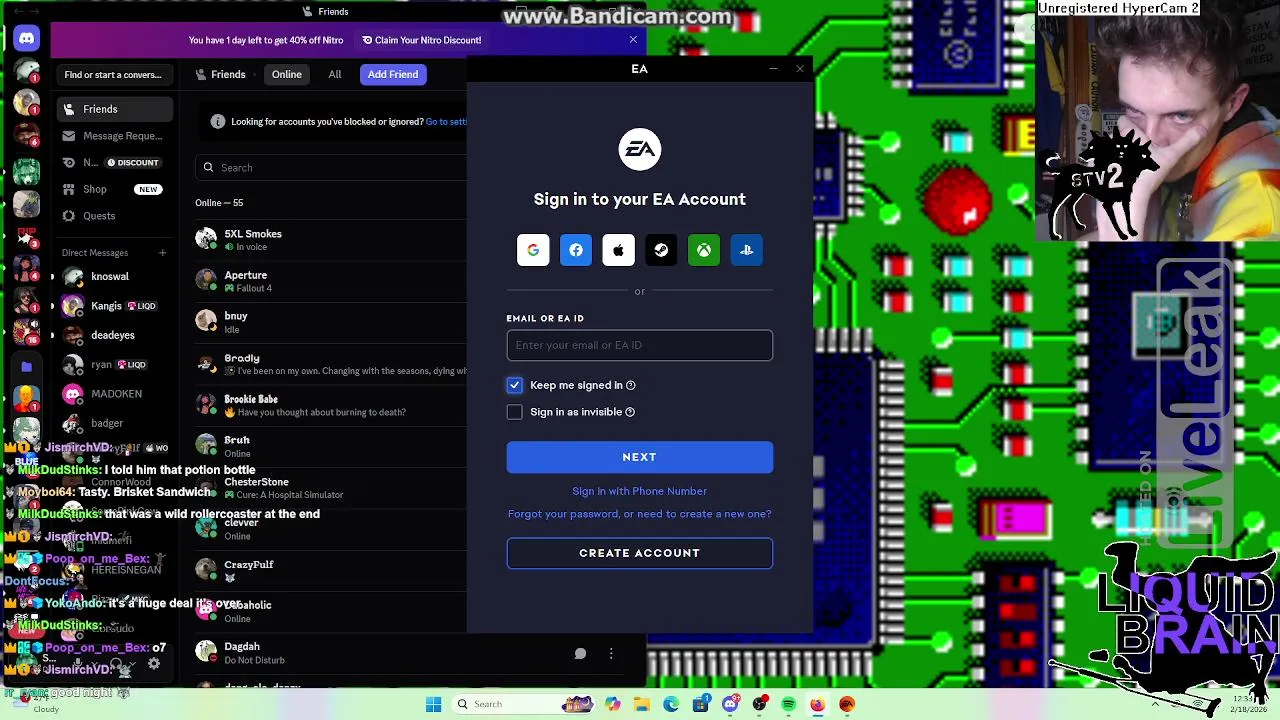Open File Explorer from the taskbar
1280x720 pixels.
pyautogui.click(x=642, y=704)
